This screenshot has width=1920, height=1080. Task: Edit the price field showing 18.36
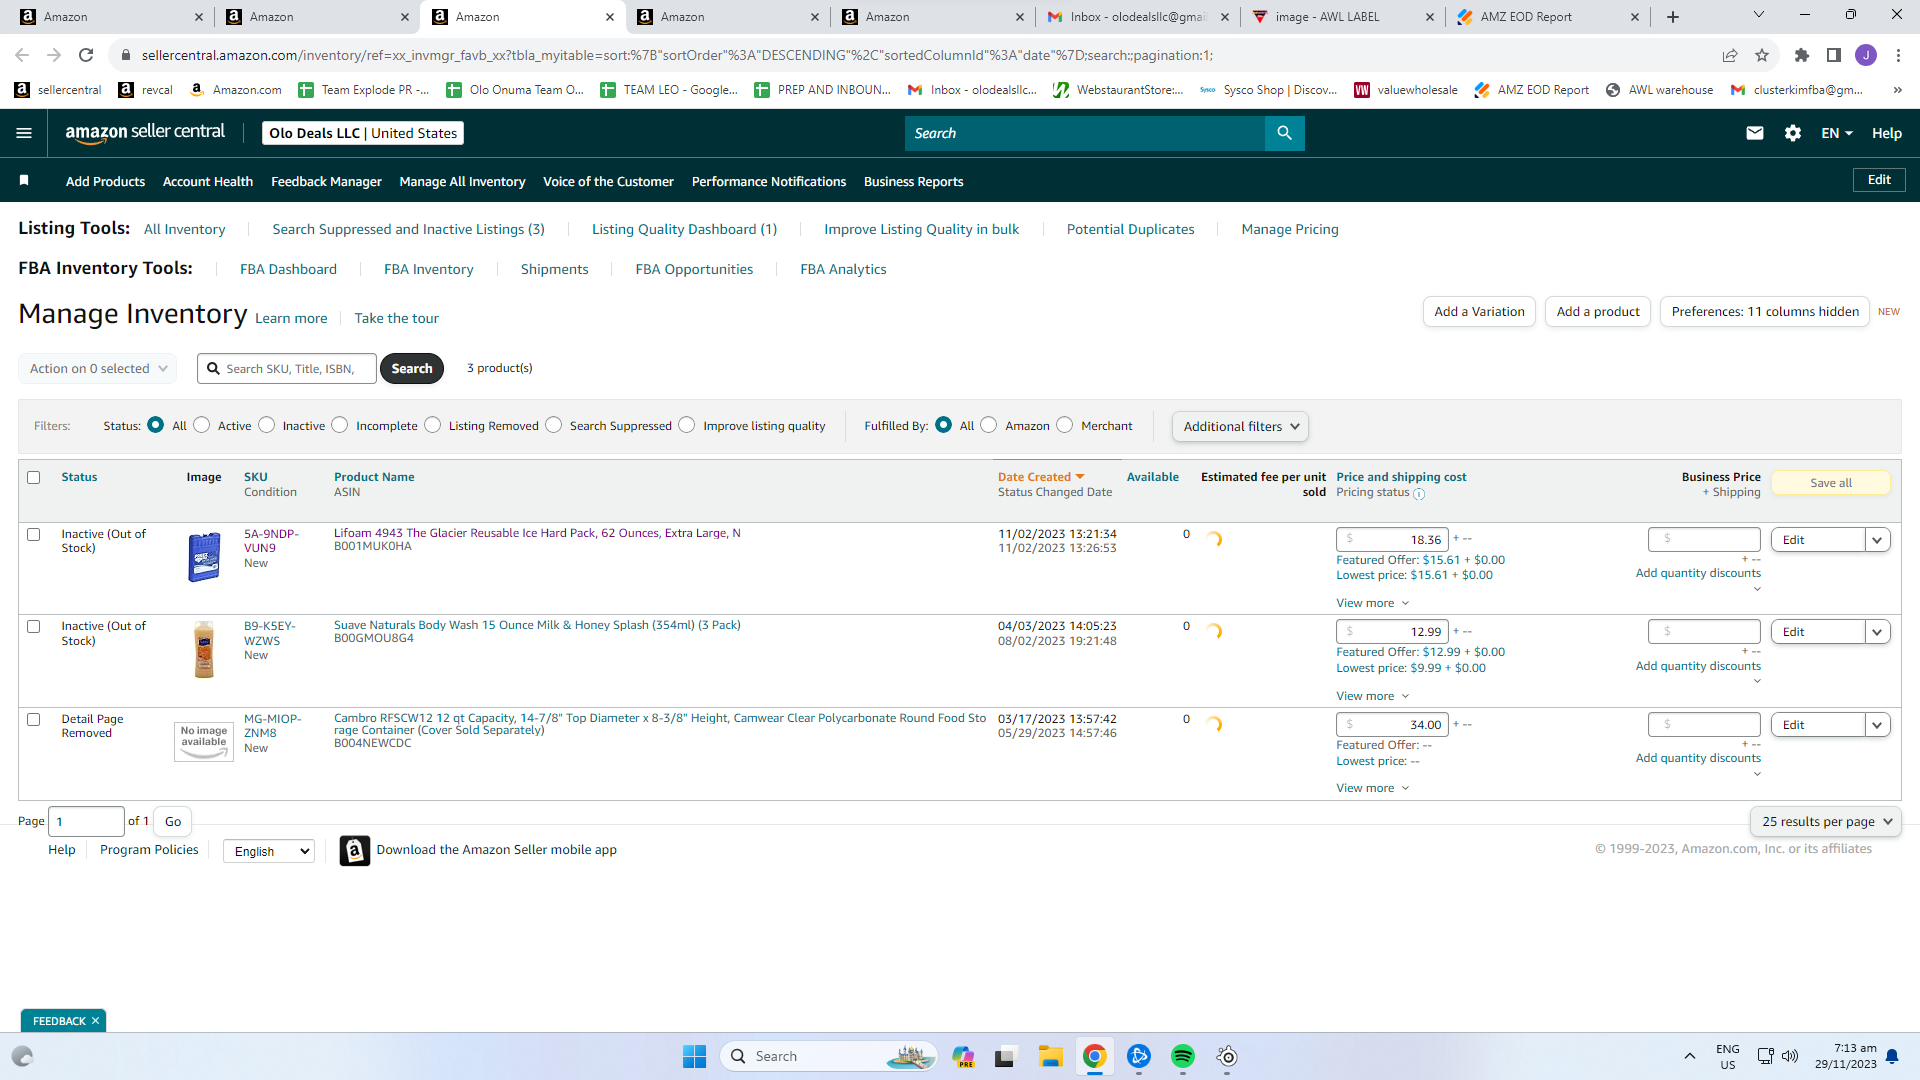pyautogui.click(x=1392, y=540)
